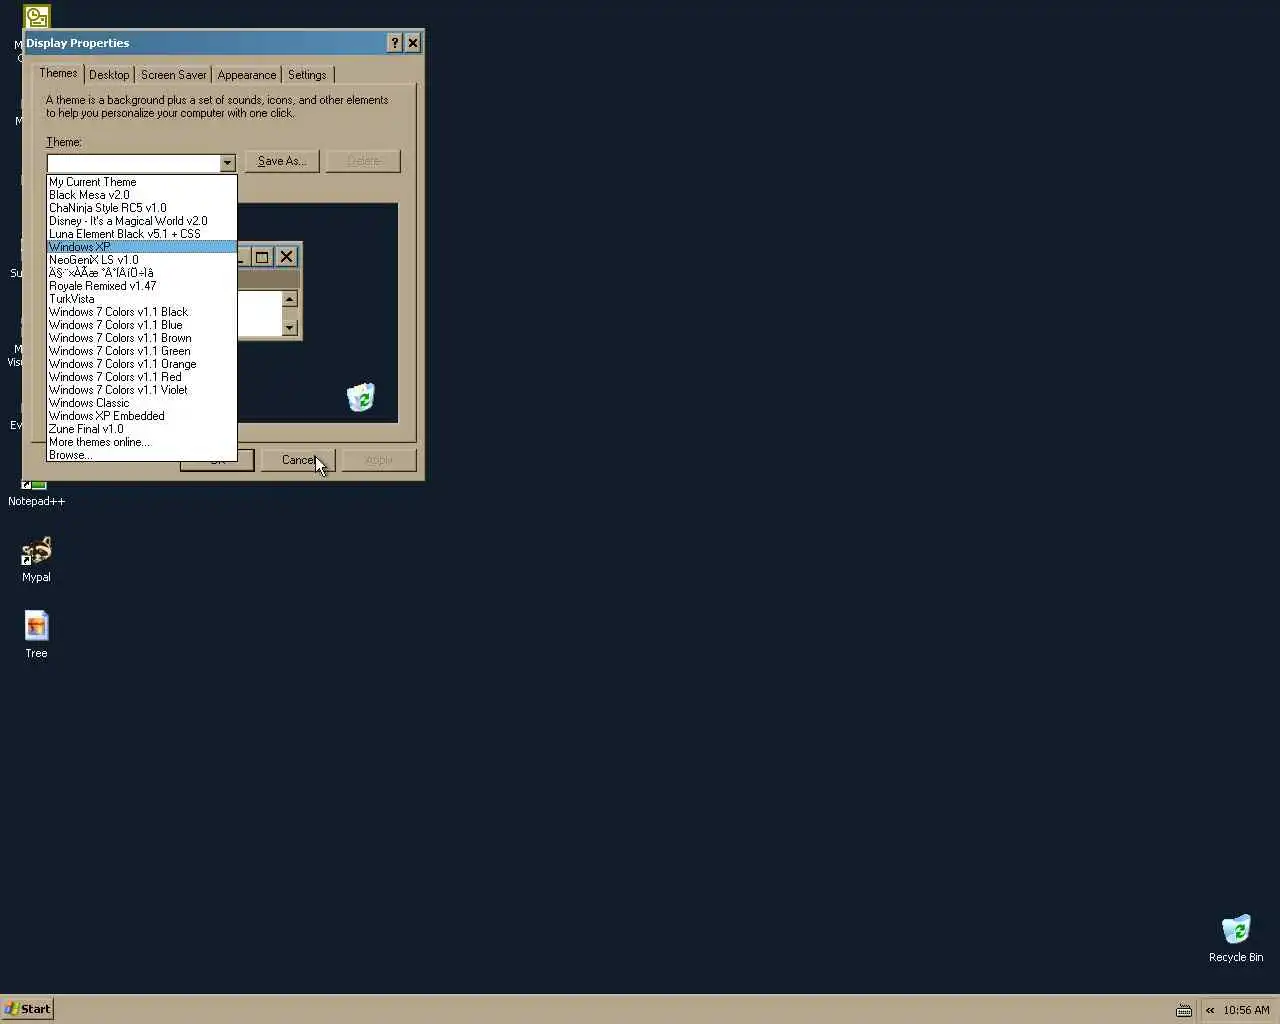1280x1024 pixels.
Task: Pick Zune Final v1.0 theme
Action: tap(141, 429)
